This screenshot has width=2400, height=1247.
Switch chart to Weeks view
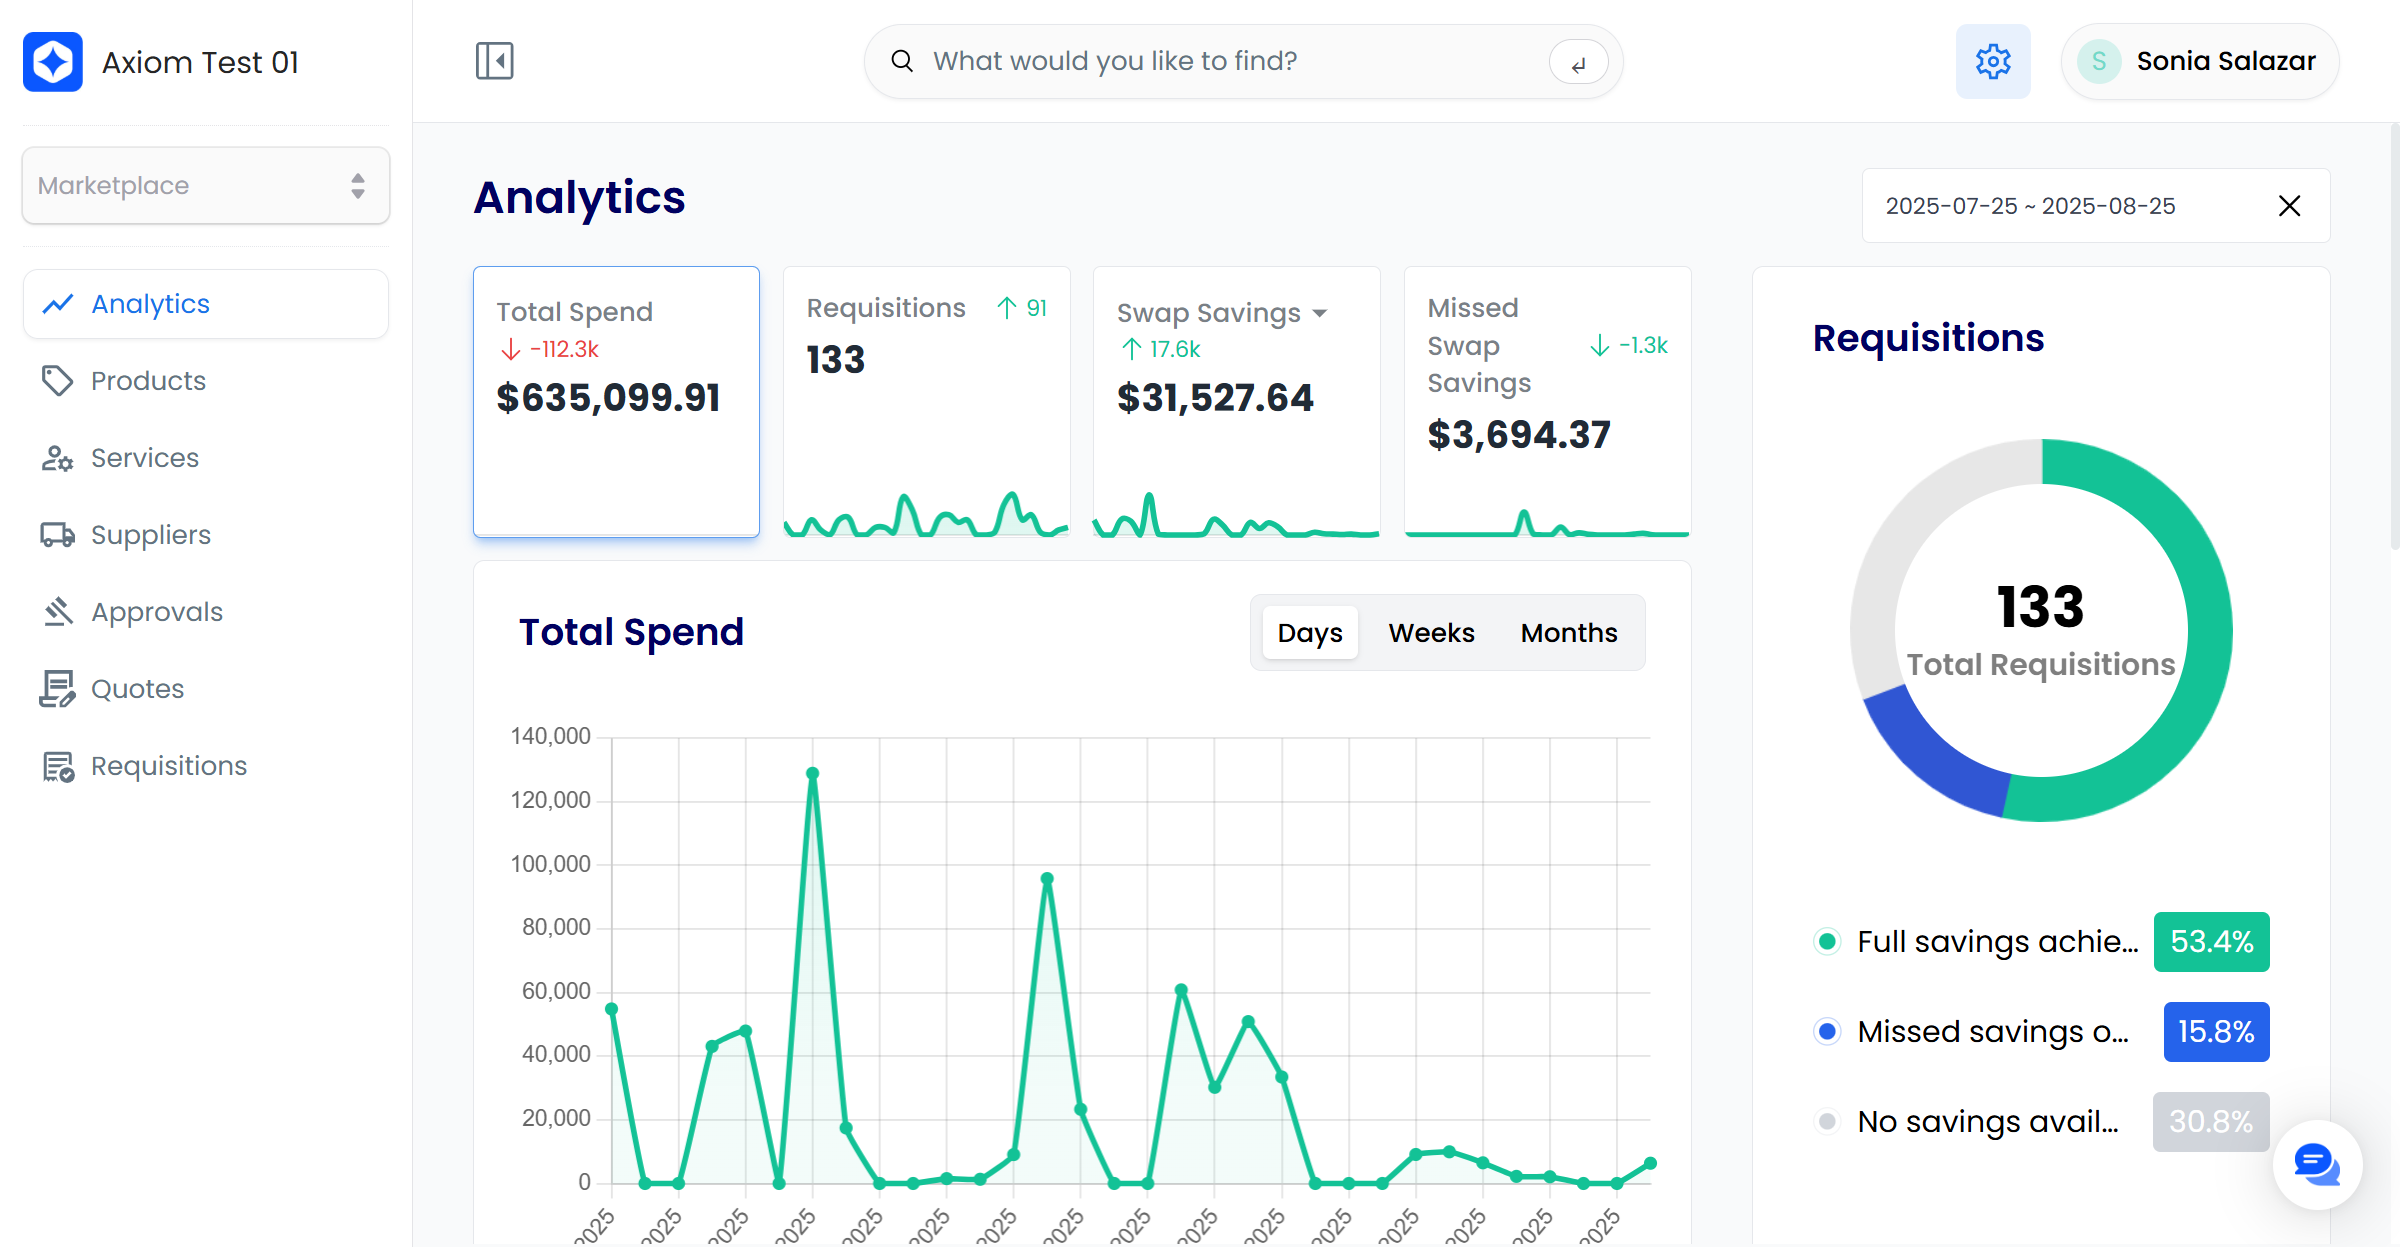click(1431, 633)
